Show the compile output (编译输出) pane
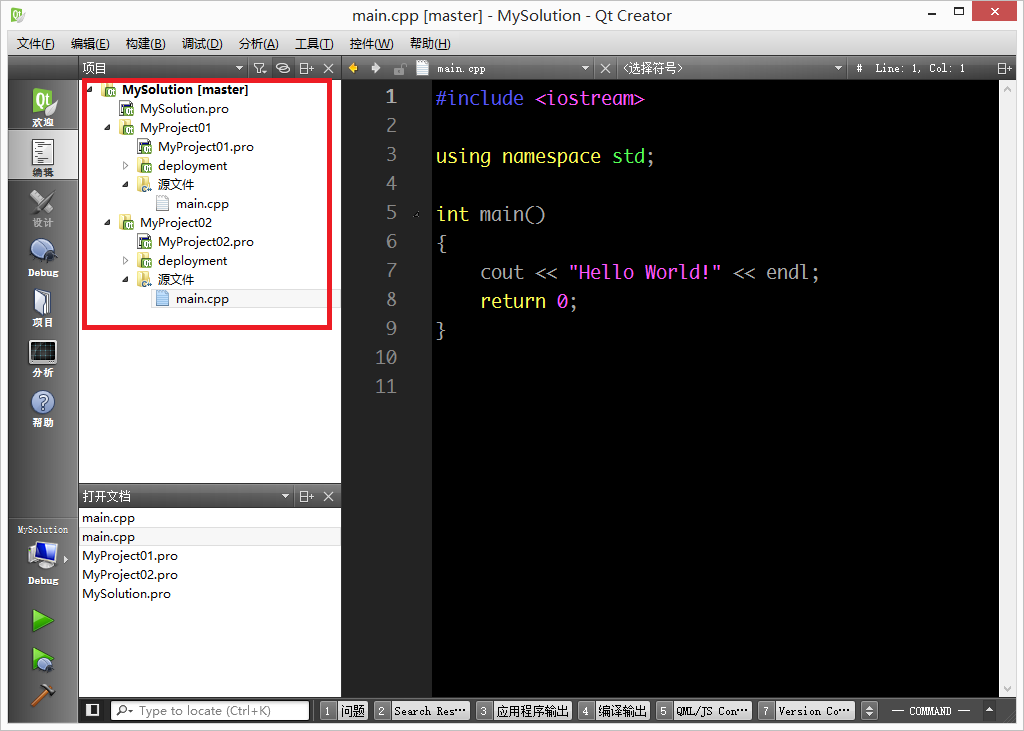This screenshot has height=731, width=1024. click(x=614, y=711)
